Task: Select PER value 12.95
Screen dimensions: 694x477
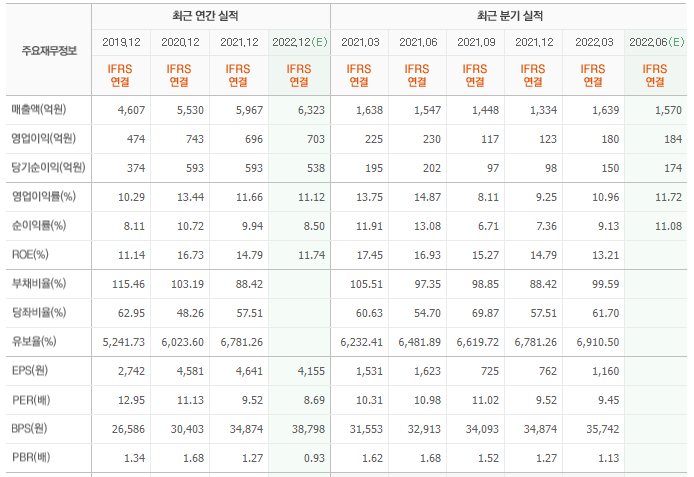Action: [131, 400]
